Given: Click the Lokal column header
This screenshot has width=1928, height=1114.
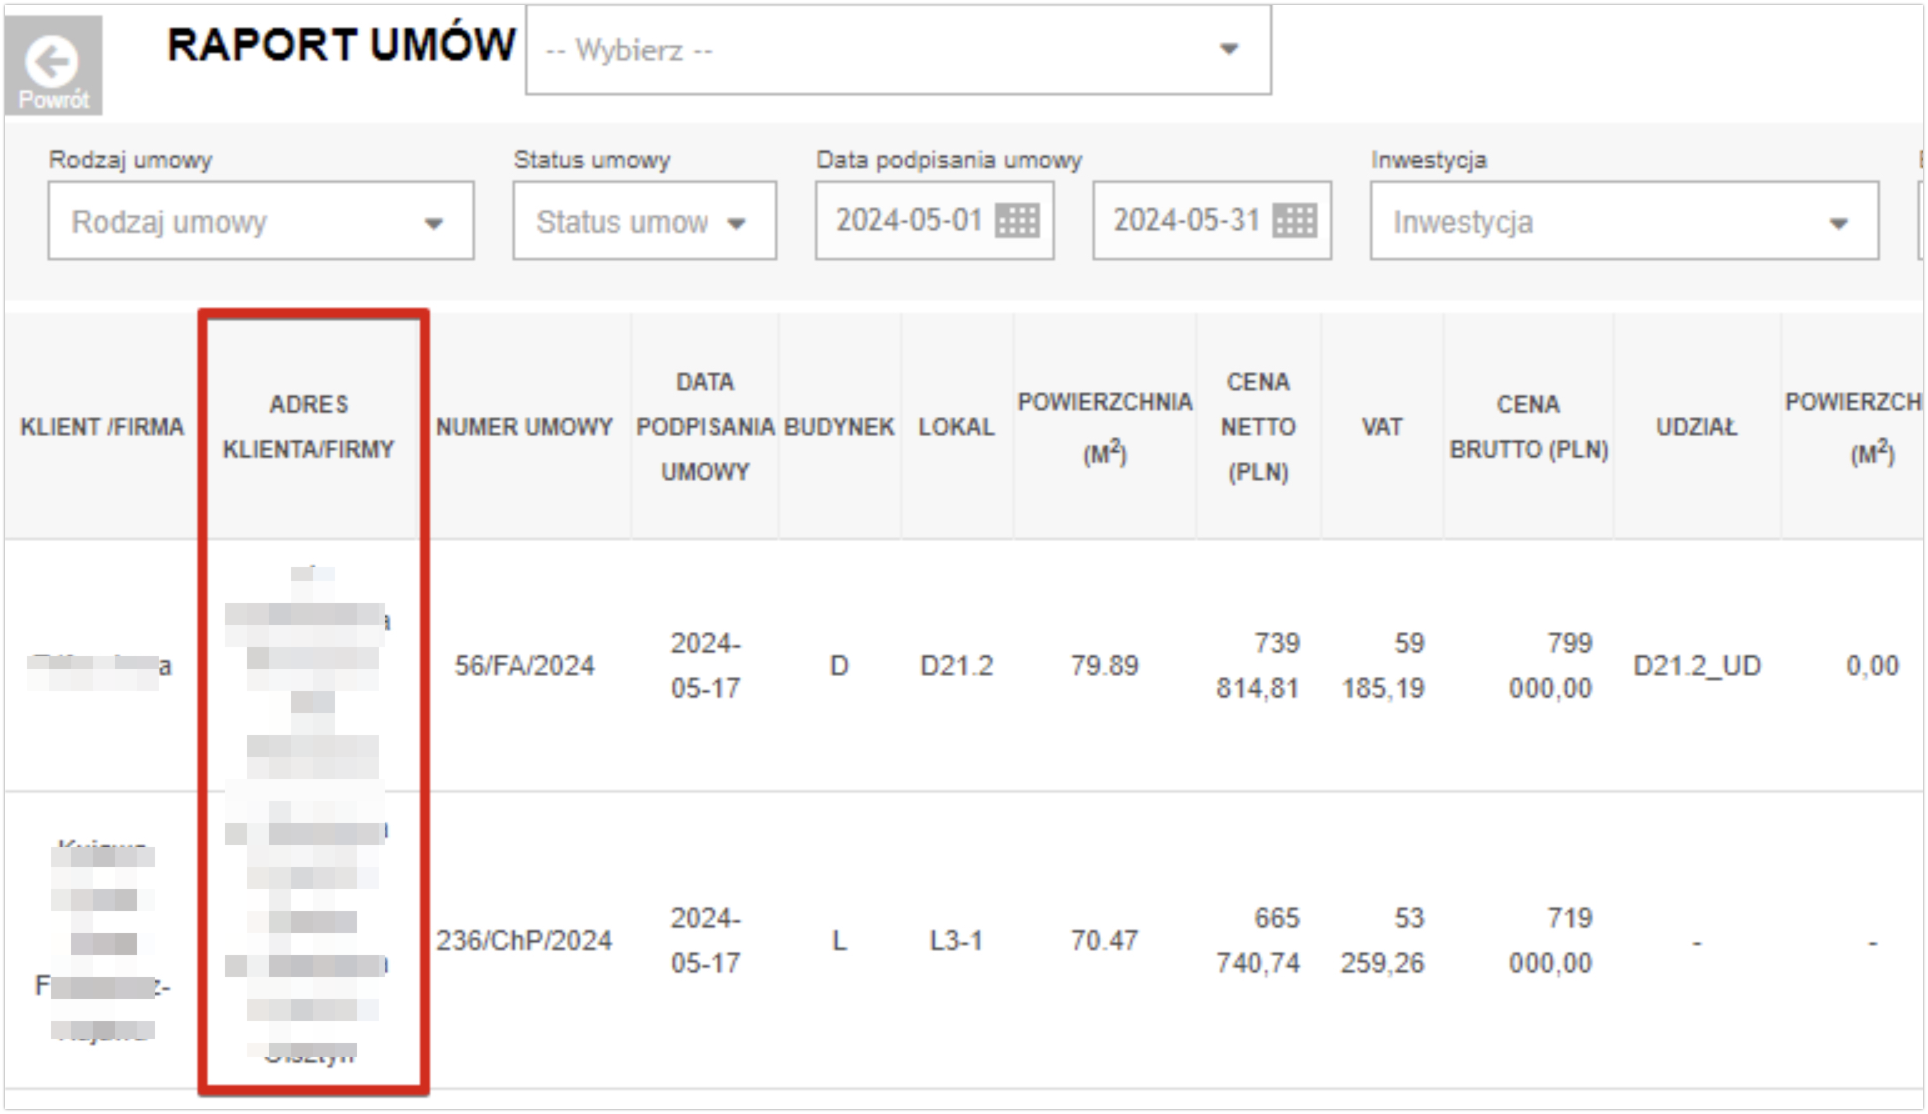Looking at the screenshot, I should pos(956,427).
